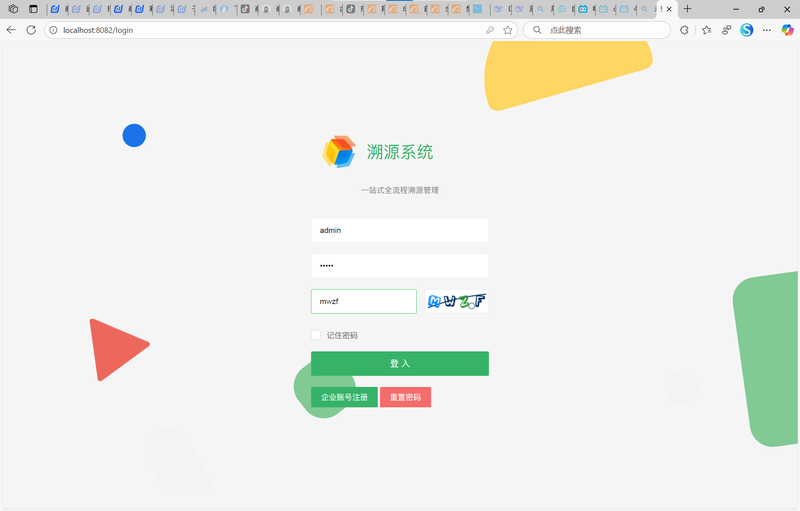Click the green 登入 button

(x=400, y=364)
